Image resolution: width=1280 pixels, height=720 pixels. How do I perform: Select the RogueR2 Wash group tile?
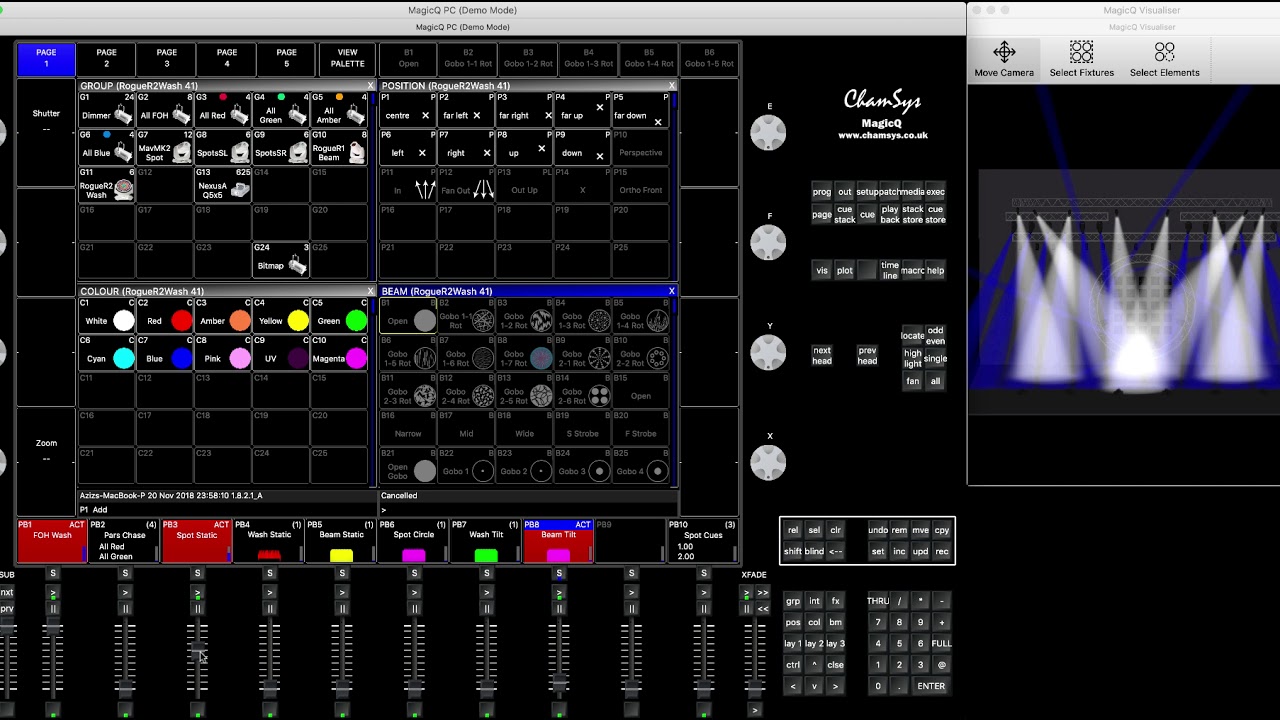click(107, 186)
